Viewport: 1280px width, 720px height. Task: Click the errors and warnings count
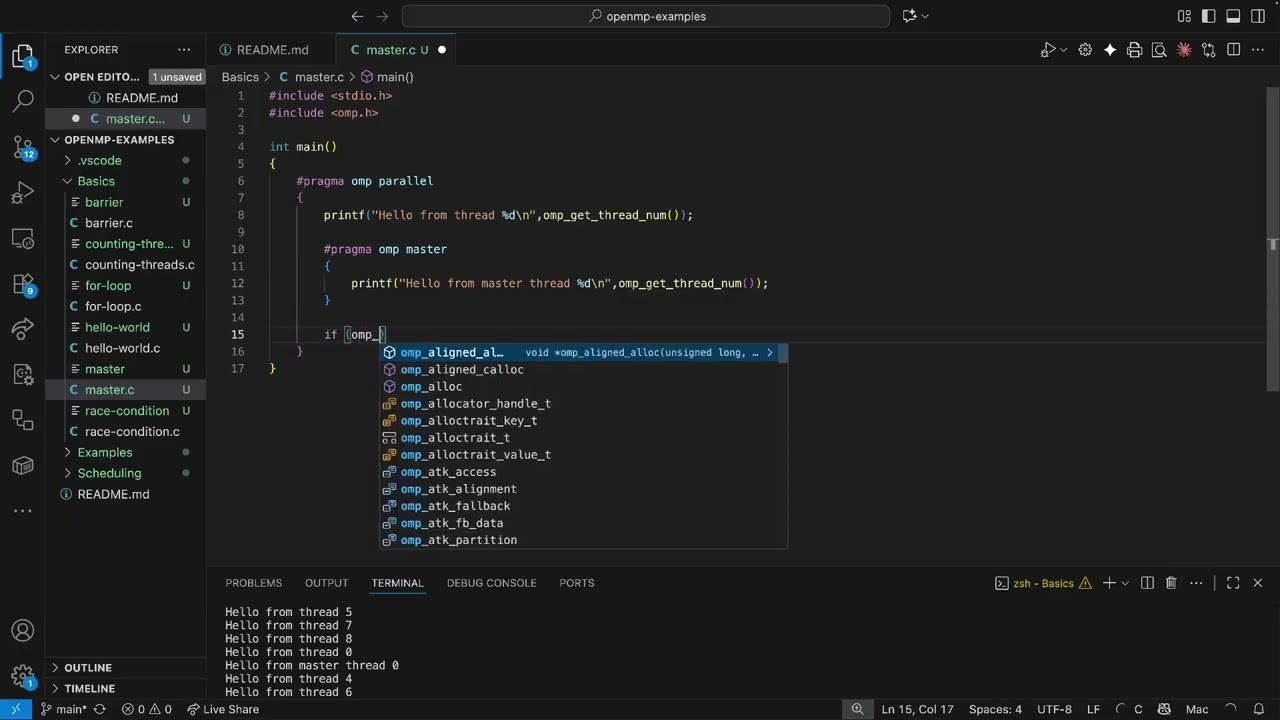pyautogui.click(x=147, y=710)
